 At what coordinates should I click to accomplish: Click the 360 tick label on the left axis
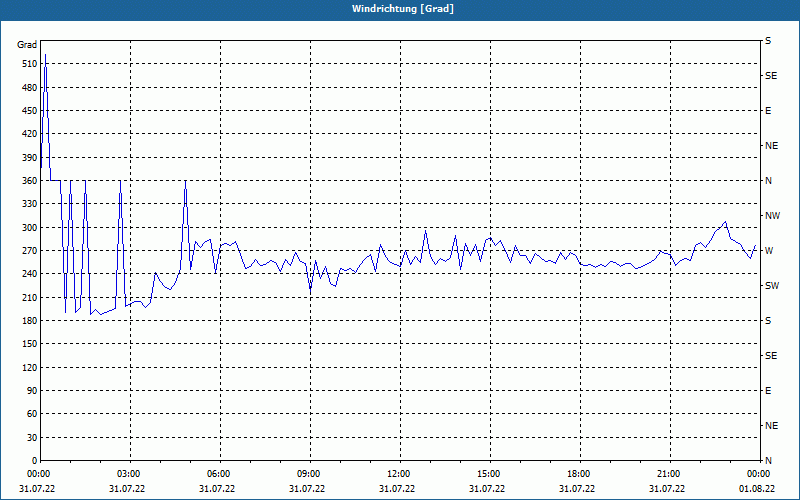(30, 181)
